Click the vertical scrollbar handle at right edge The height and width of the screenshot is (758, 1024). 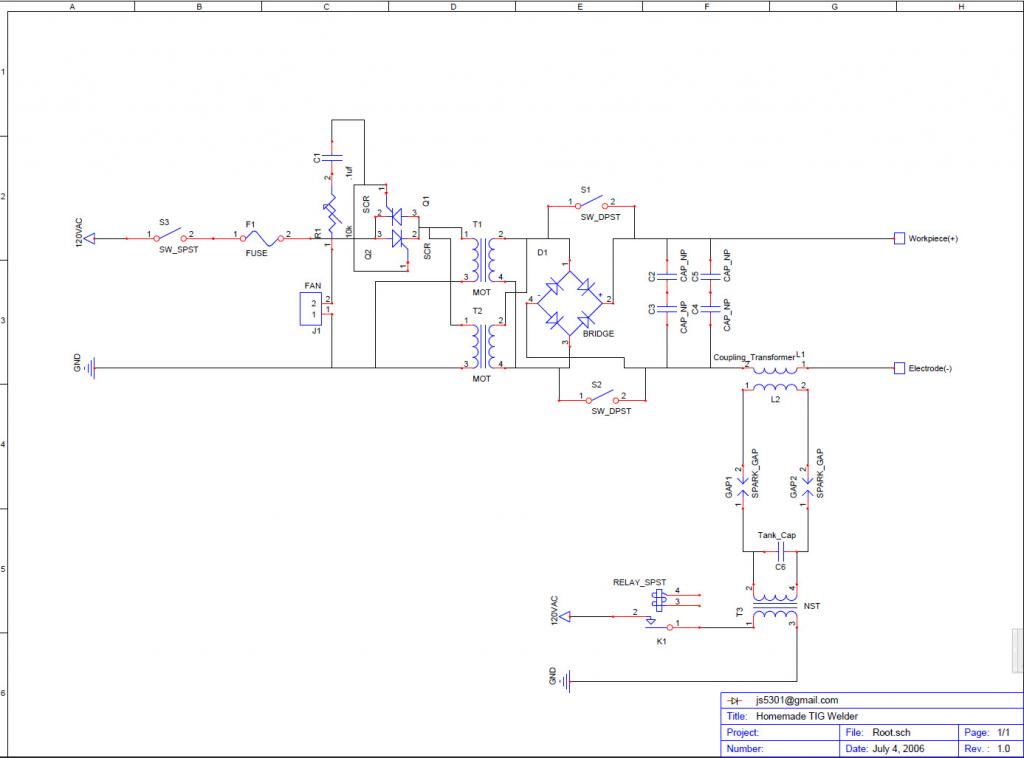tap(1018, 650)
